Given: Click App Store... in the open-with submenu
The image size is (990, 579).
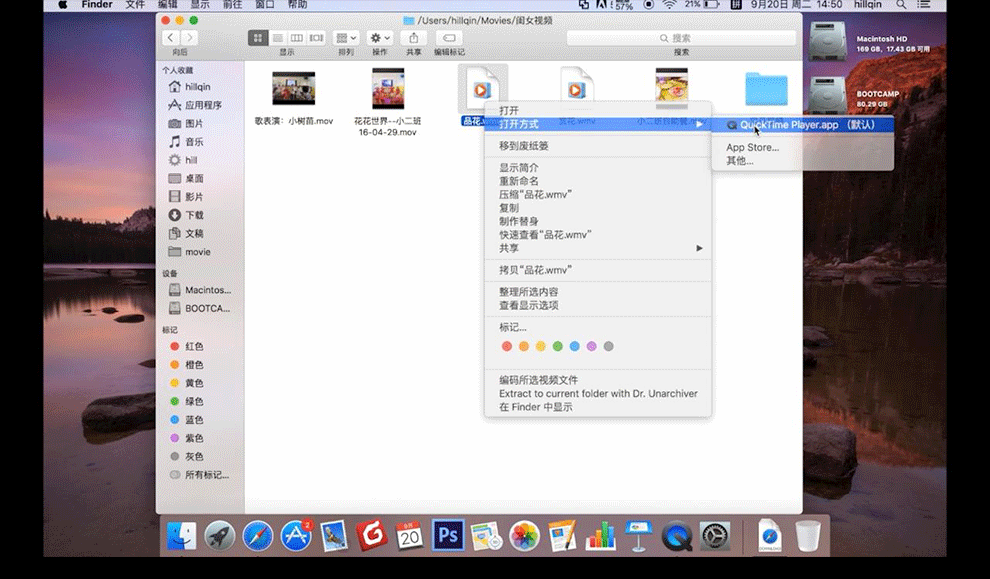Looking at the screenshot, I should point(752,147).
